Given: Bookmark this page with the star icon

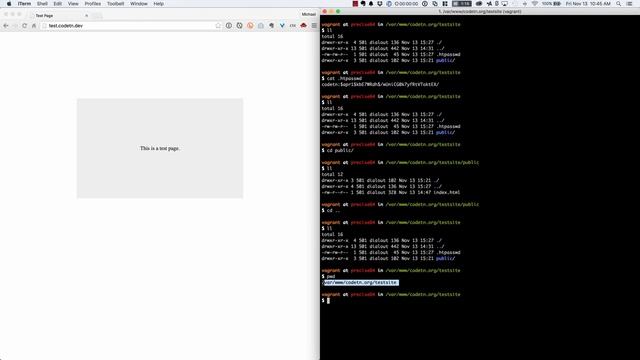Looking at the screenshot, I should 218,26.
